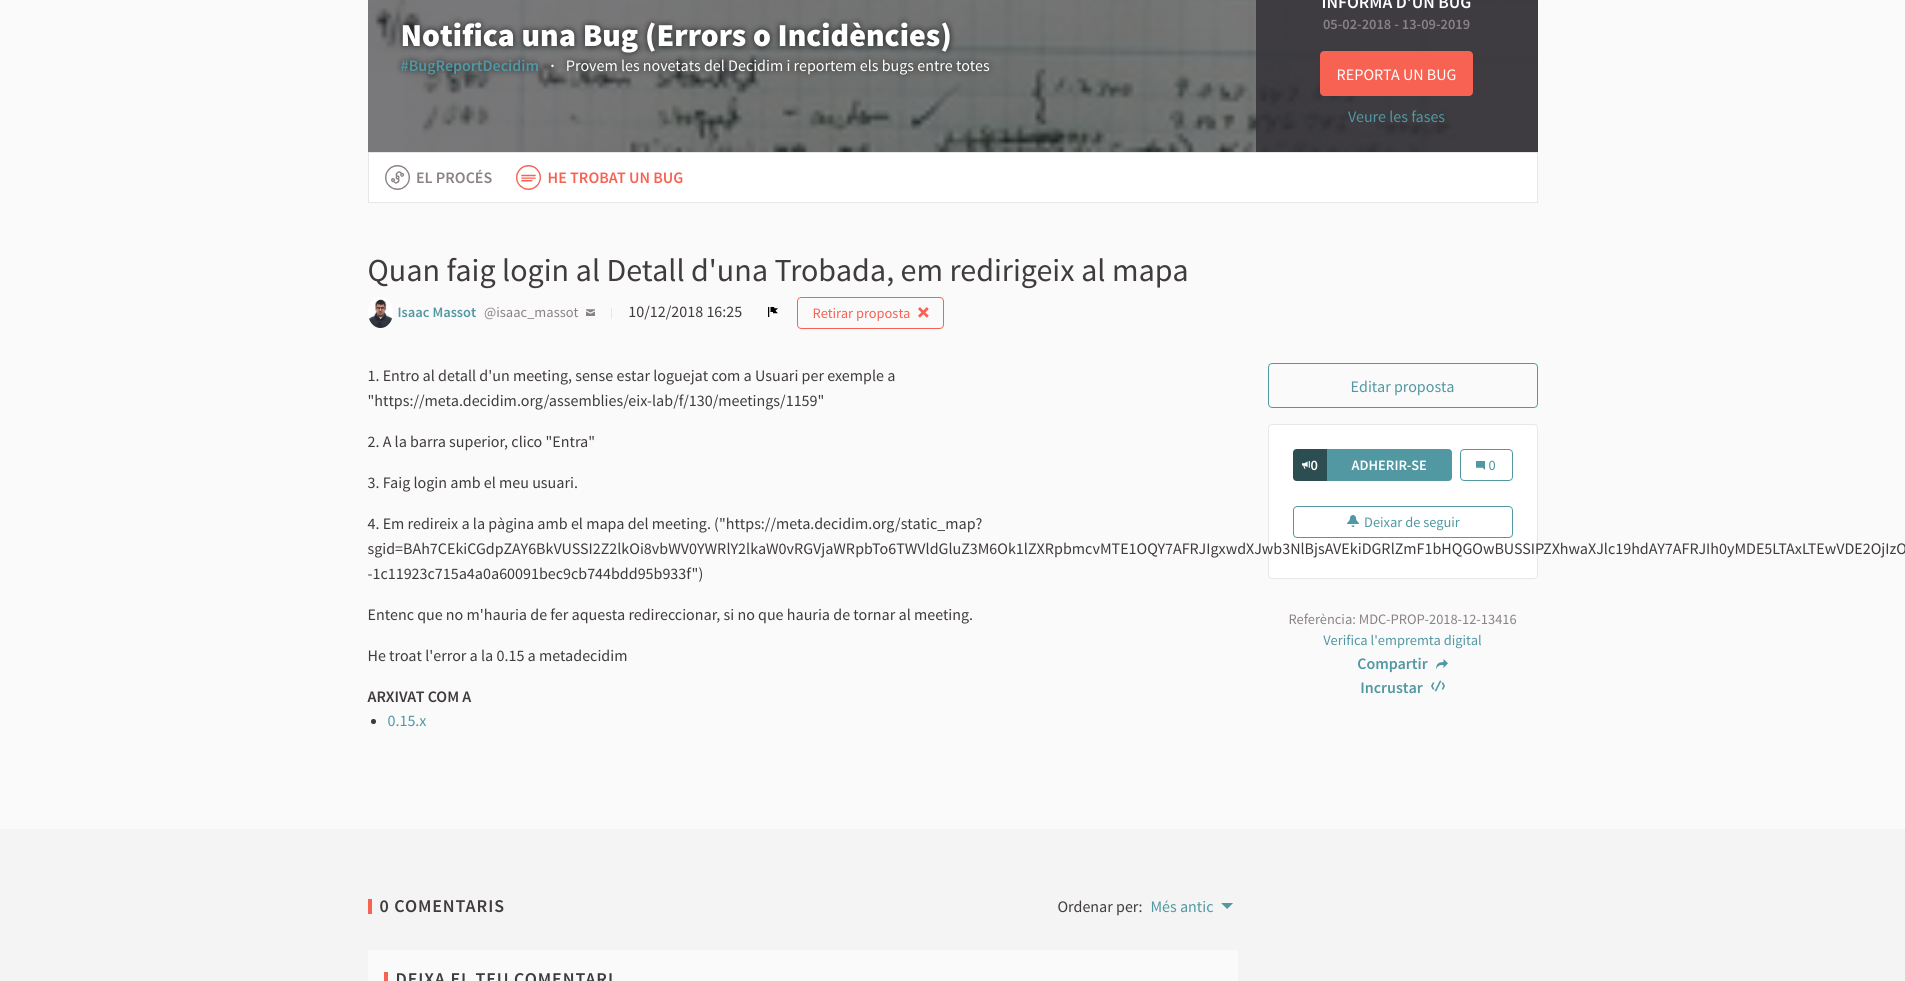The height and width of the screenshot is (981, 1905).
Task: Click the share arrow icon beside Compartir
Action: [x=1441, y=664]
